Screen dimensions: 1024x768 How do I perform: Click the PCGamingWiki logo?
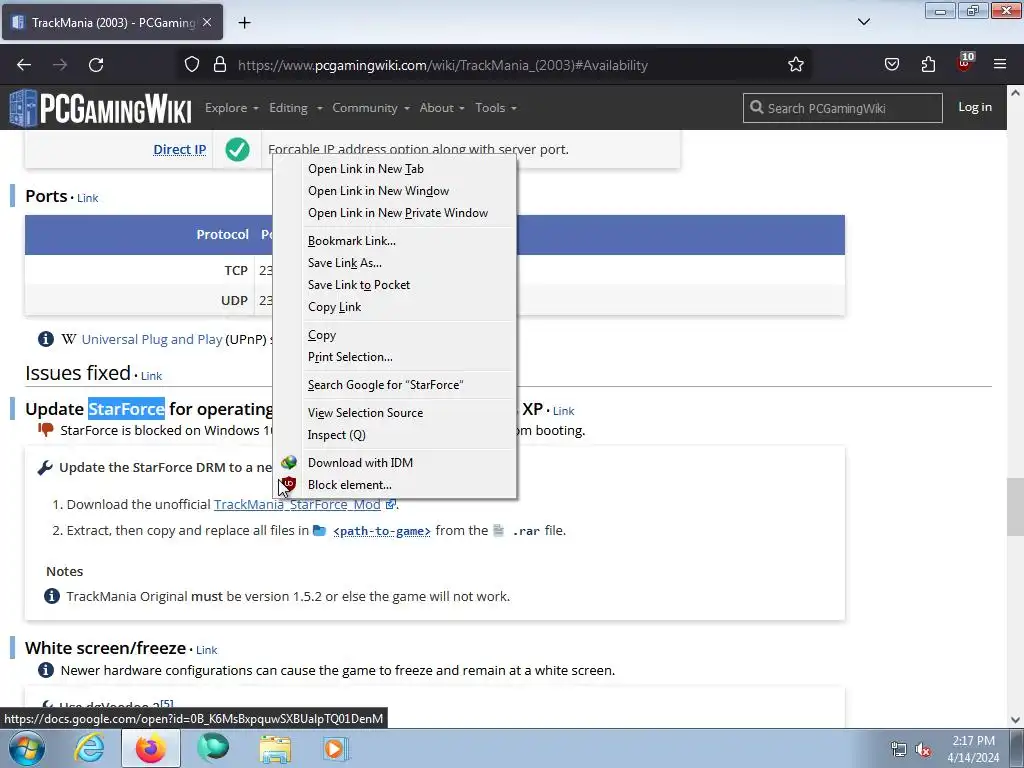tap(101, 108)
